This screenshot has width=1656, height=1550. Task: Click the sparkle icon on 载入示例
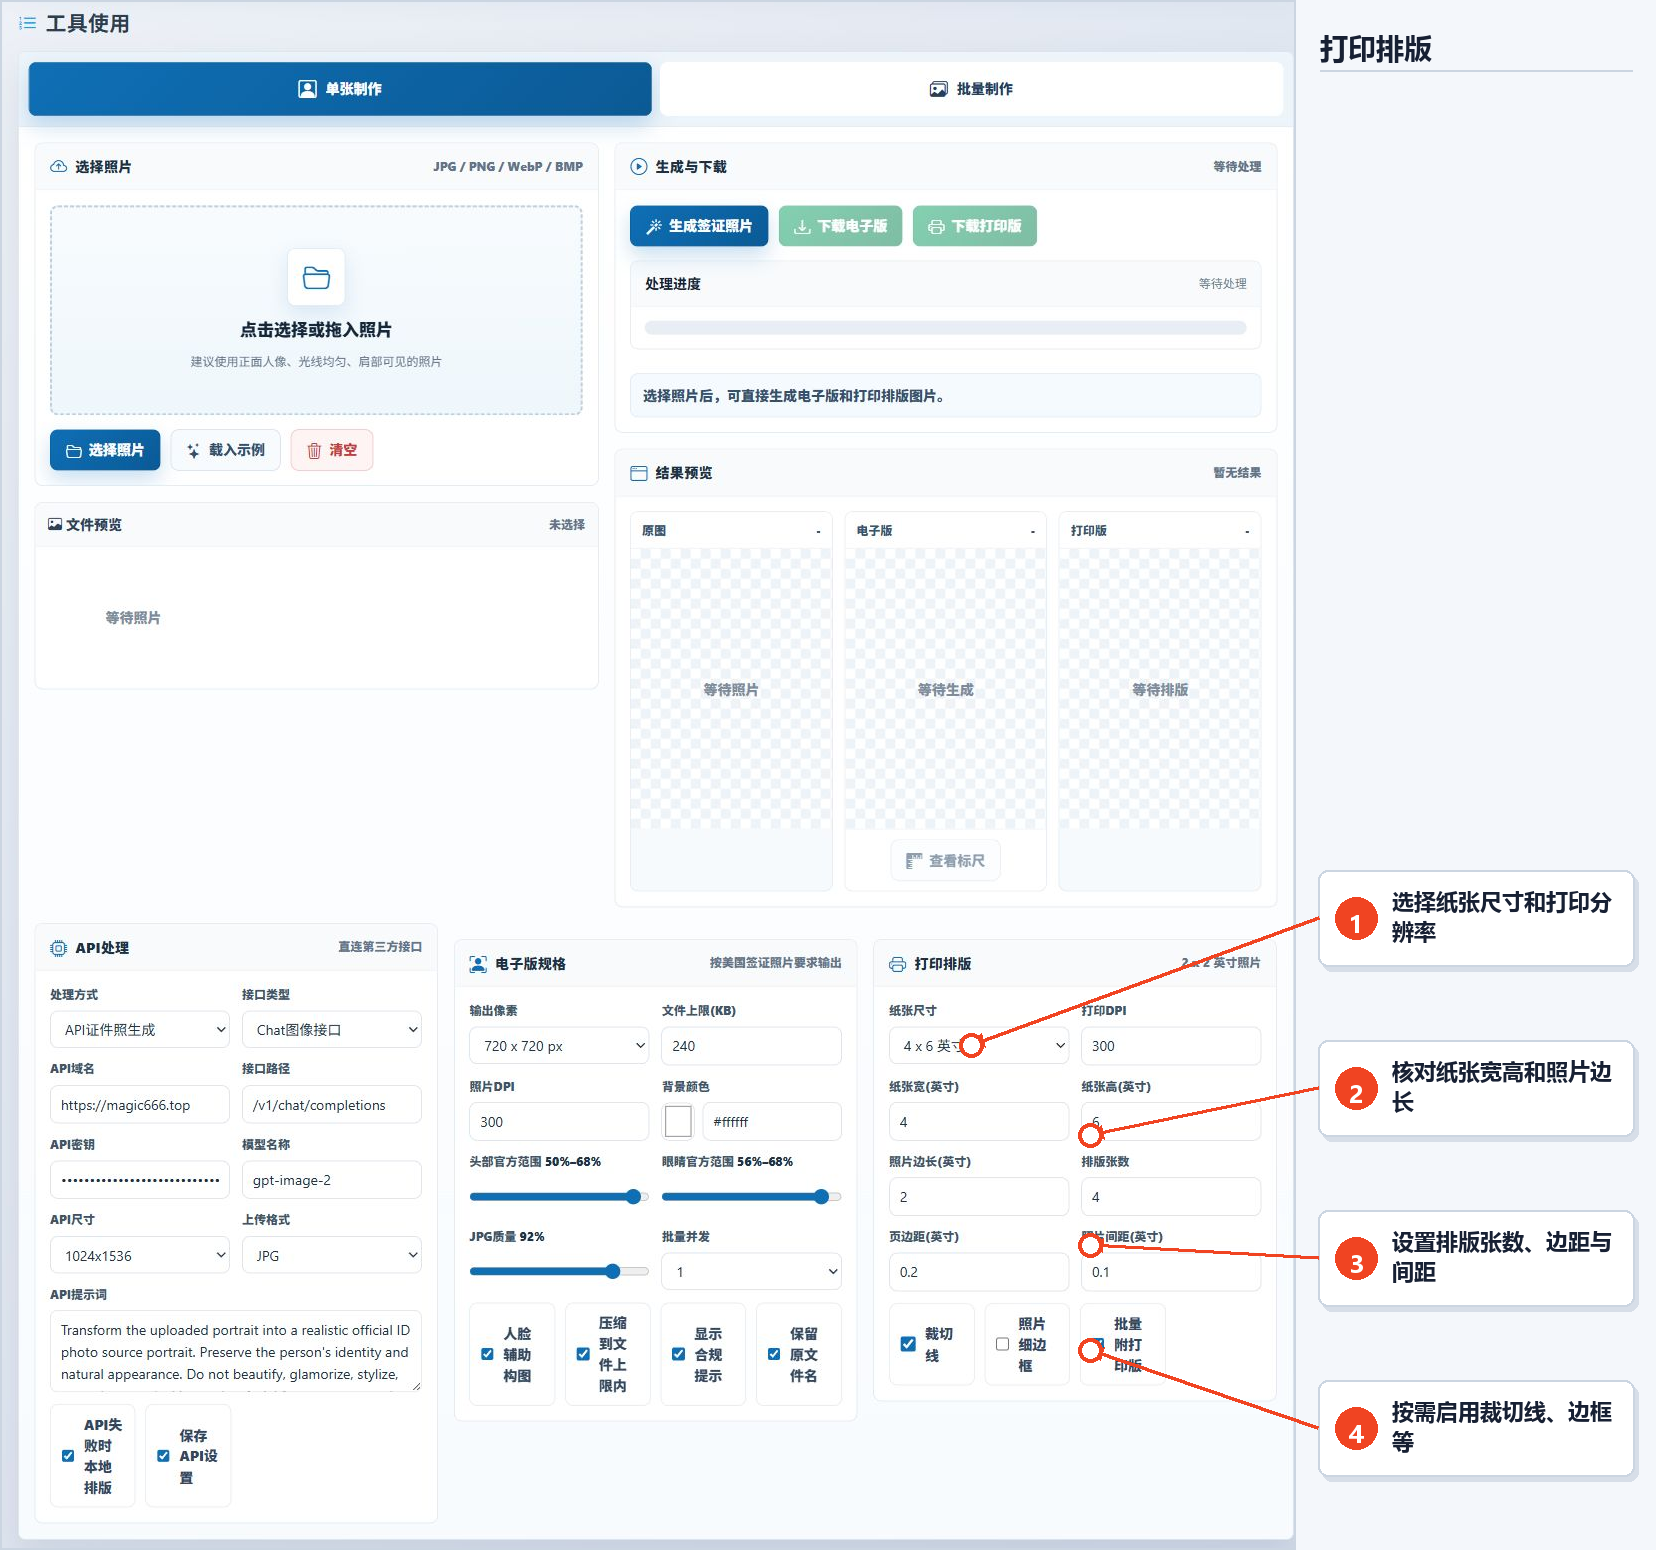193,451
